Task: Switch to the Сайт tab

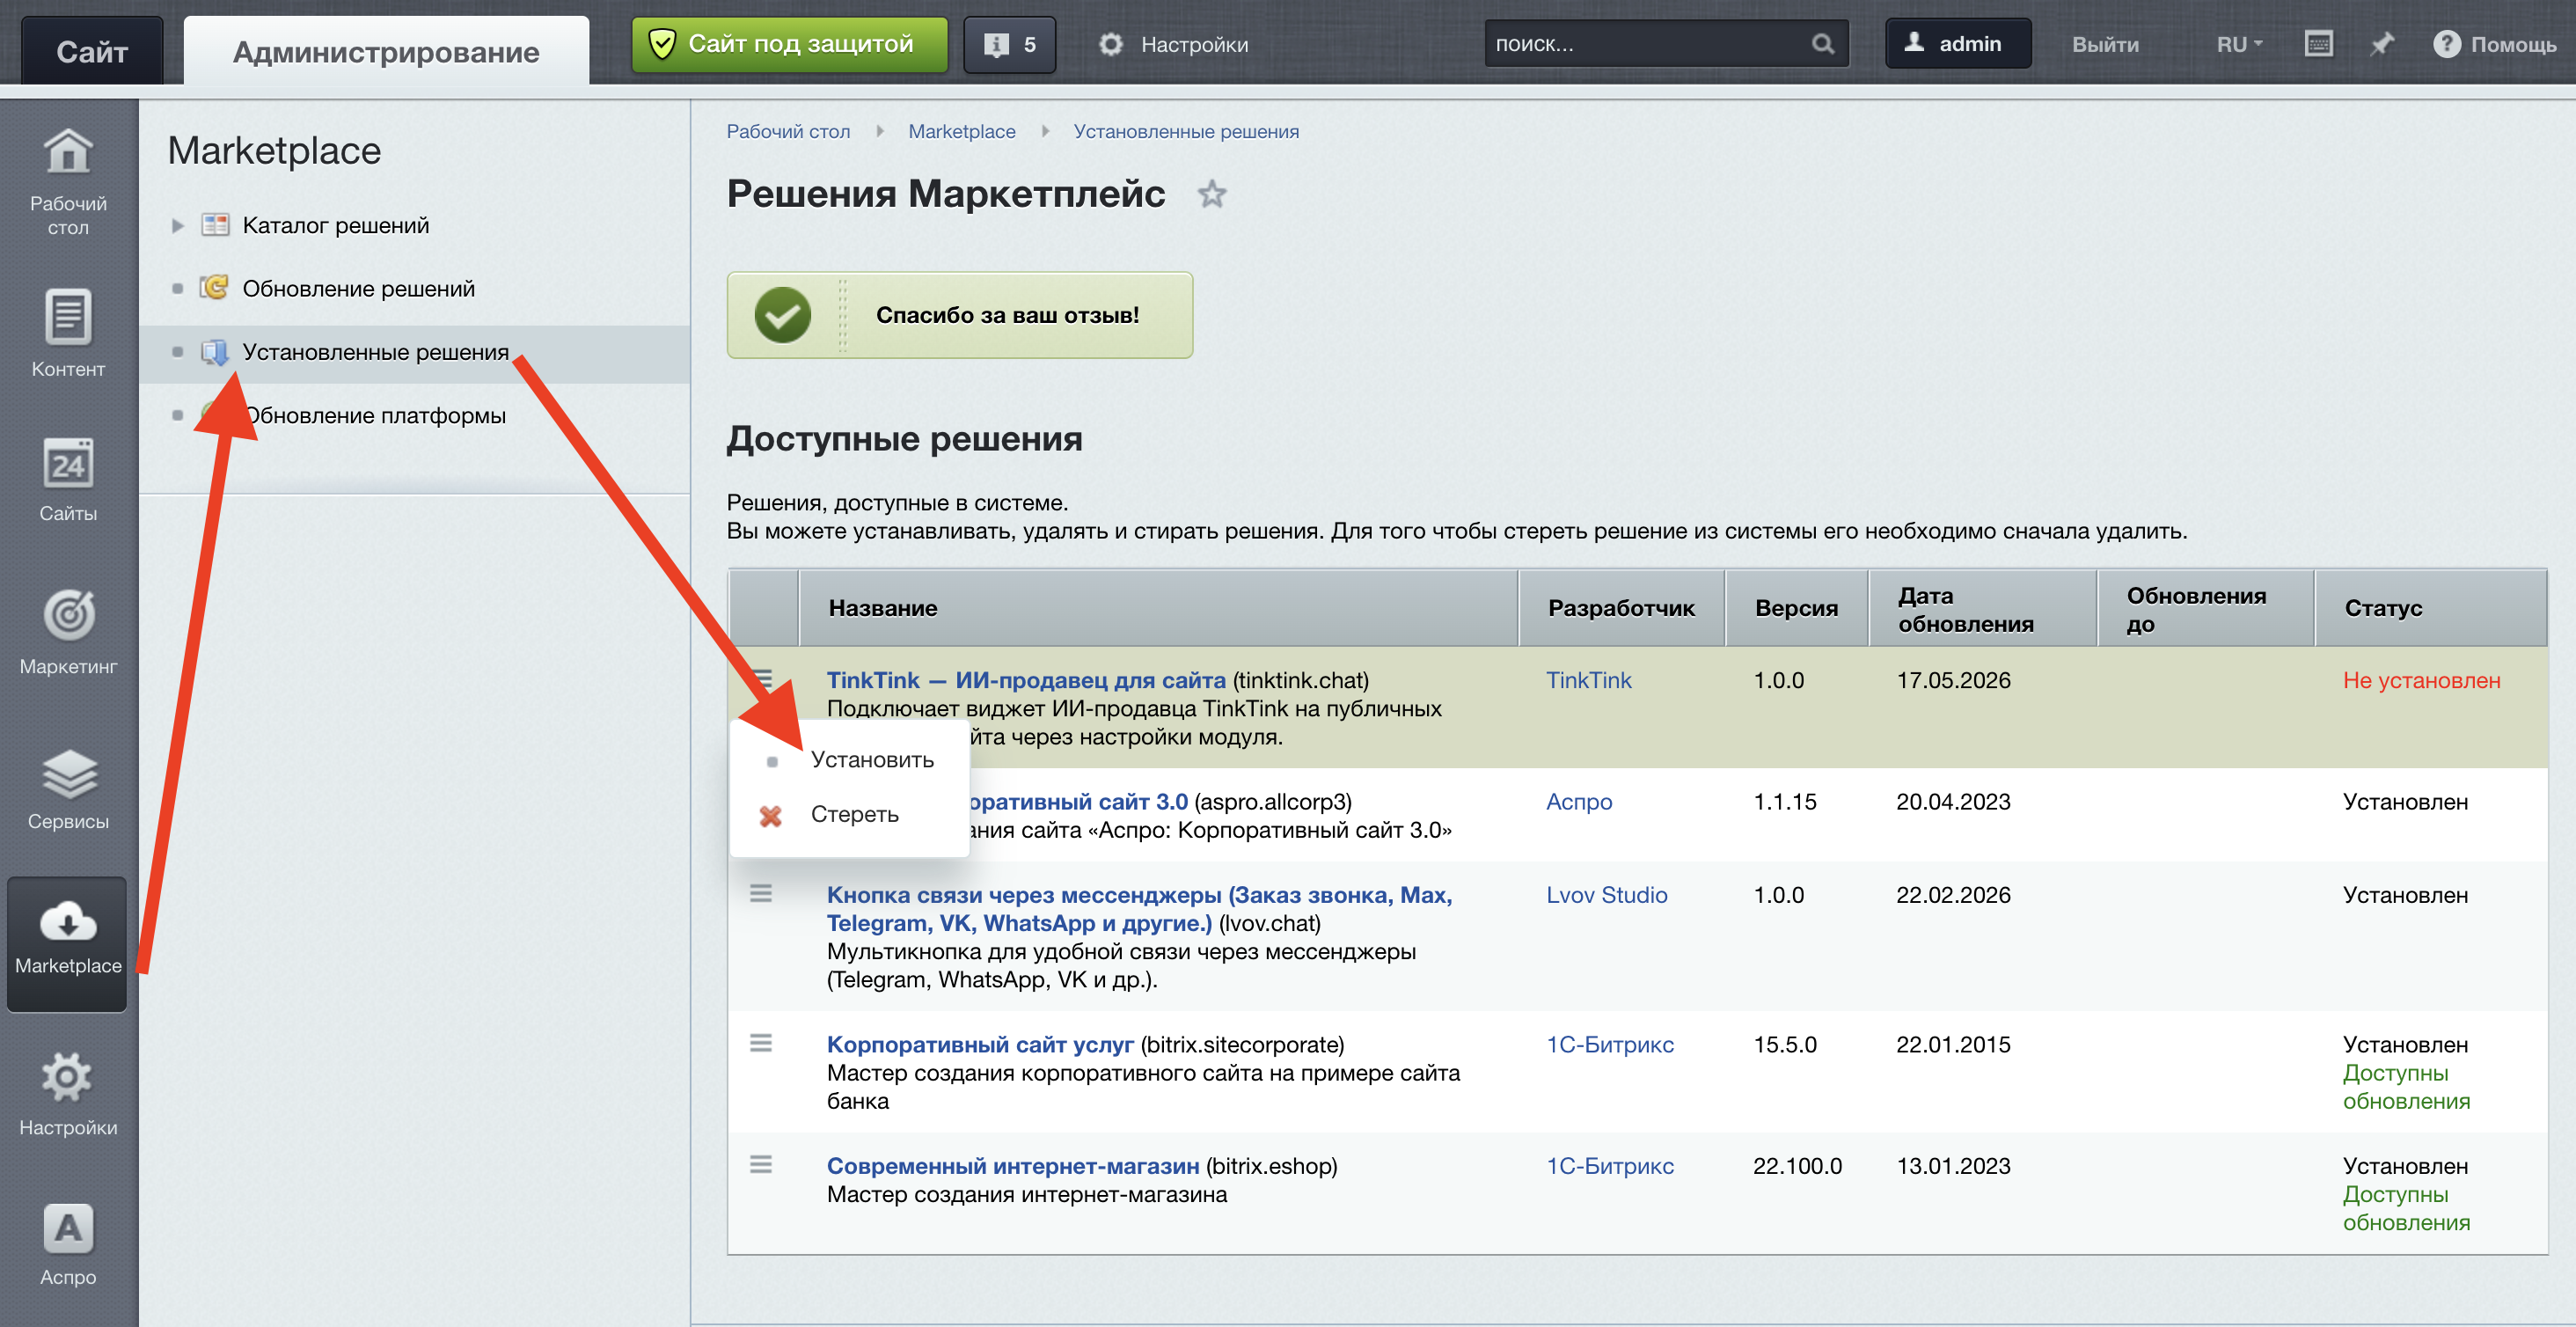Action: click(x=92, y=50)
